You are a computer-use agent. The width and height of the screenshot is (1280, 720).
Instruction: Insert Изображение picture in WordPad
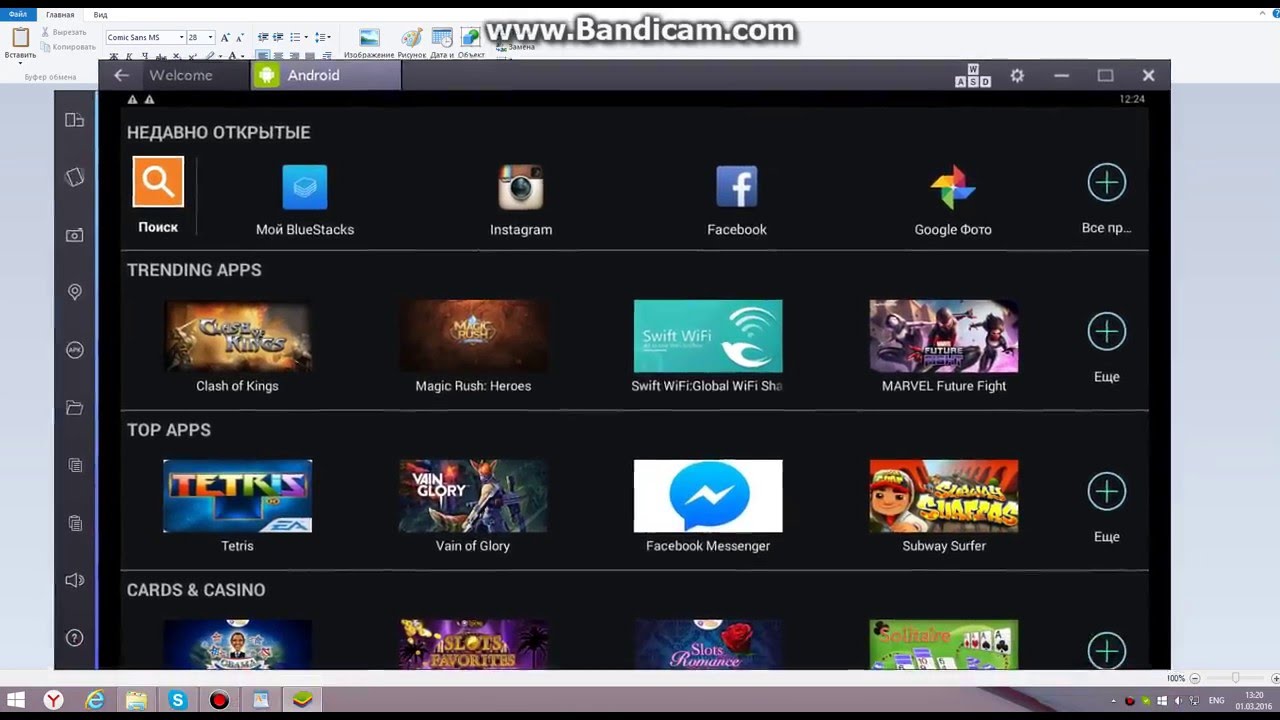(x=369, y=42)
